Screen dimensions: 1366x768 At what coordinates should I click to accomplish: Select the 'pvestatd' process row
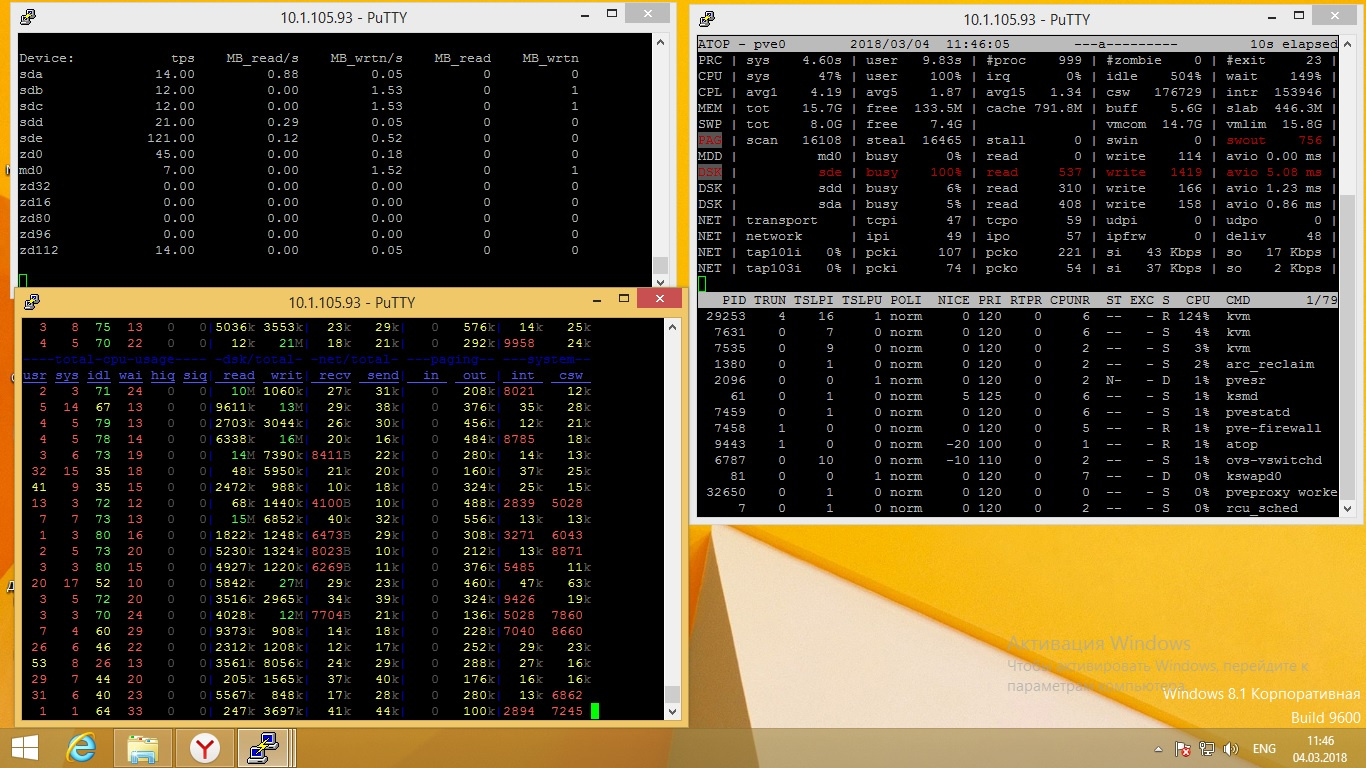tap(1018, 412)
